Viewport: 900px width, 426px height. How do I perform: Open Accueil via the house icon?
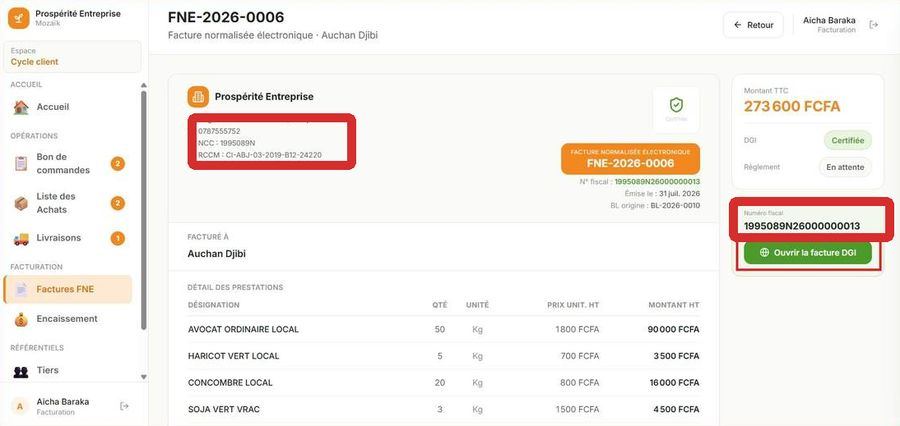pyautogui.click(x=21, y=107)
